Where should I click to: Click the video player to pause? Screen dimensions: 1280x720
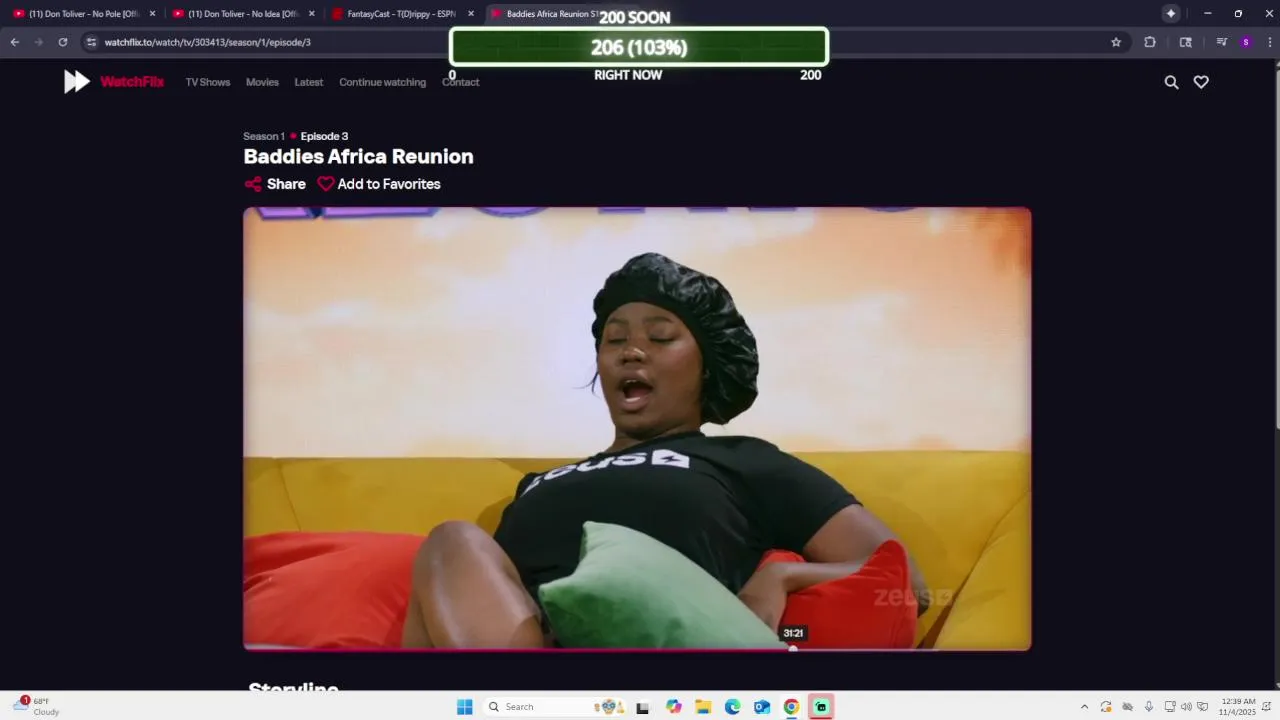(637, 428)
